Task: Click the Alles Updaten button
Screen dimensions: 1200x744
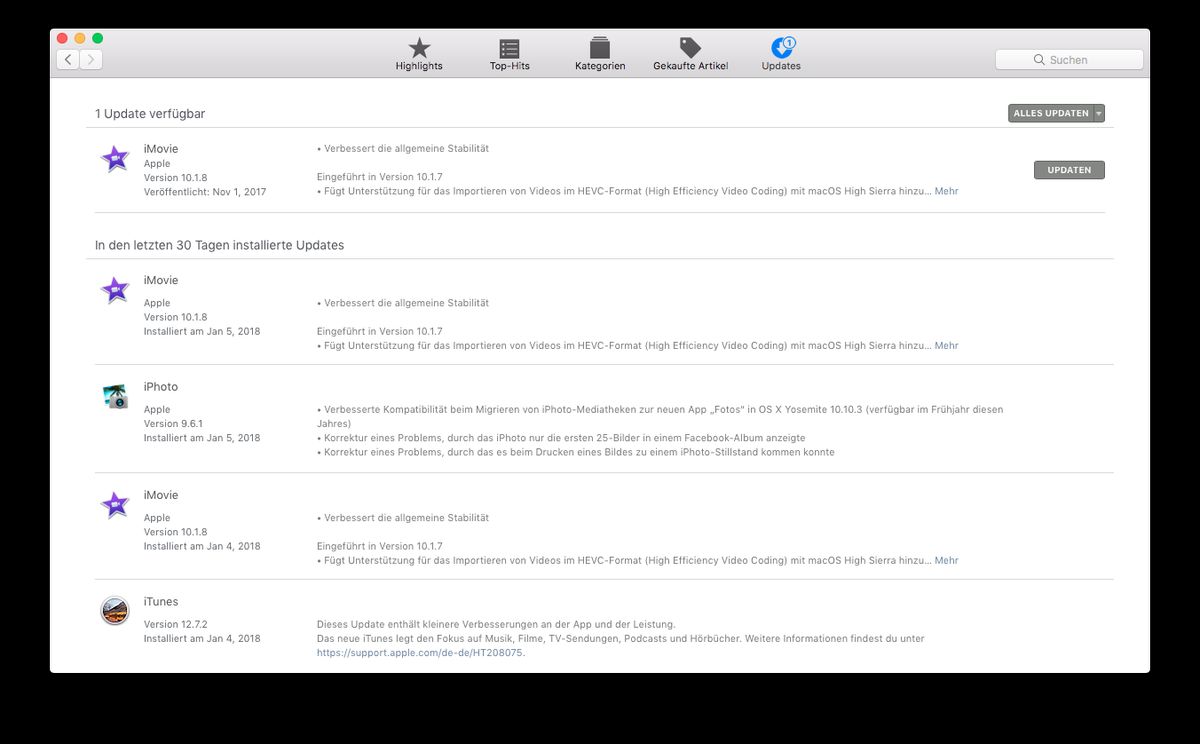Action: [x=1050, y=114]
